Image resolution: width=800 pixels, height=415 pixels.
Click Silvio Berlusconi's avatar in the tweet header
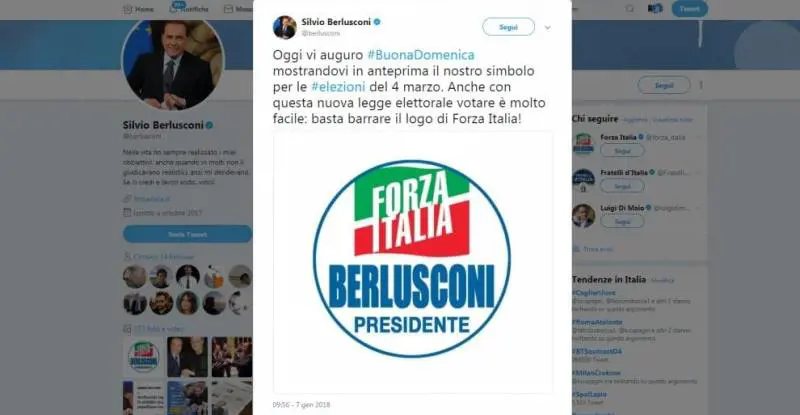click(x=285, y=27)
